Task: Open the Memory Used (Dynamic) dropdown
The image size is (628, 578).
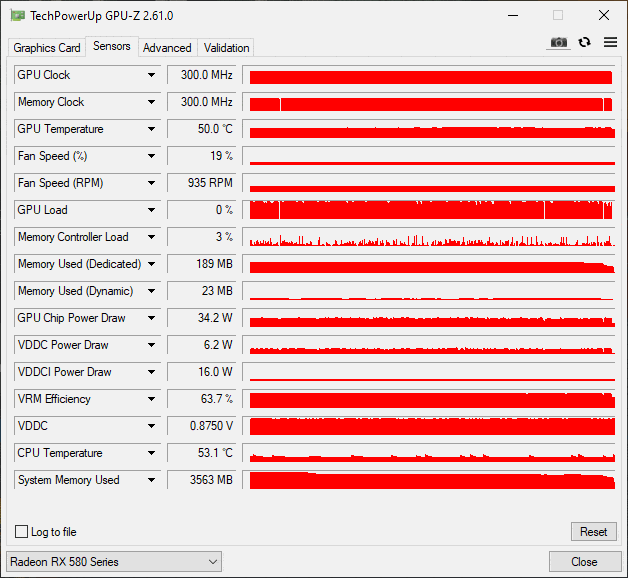Action: click(151, 291)
